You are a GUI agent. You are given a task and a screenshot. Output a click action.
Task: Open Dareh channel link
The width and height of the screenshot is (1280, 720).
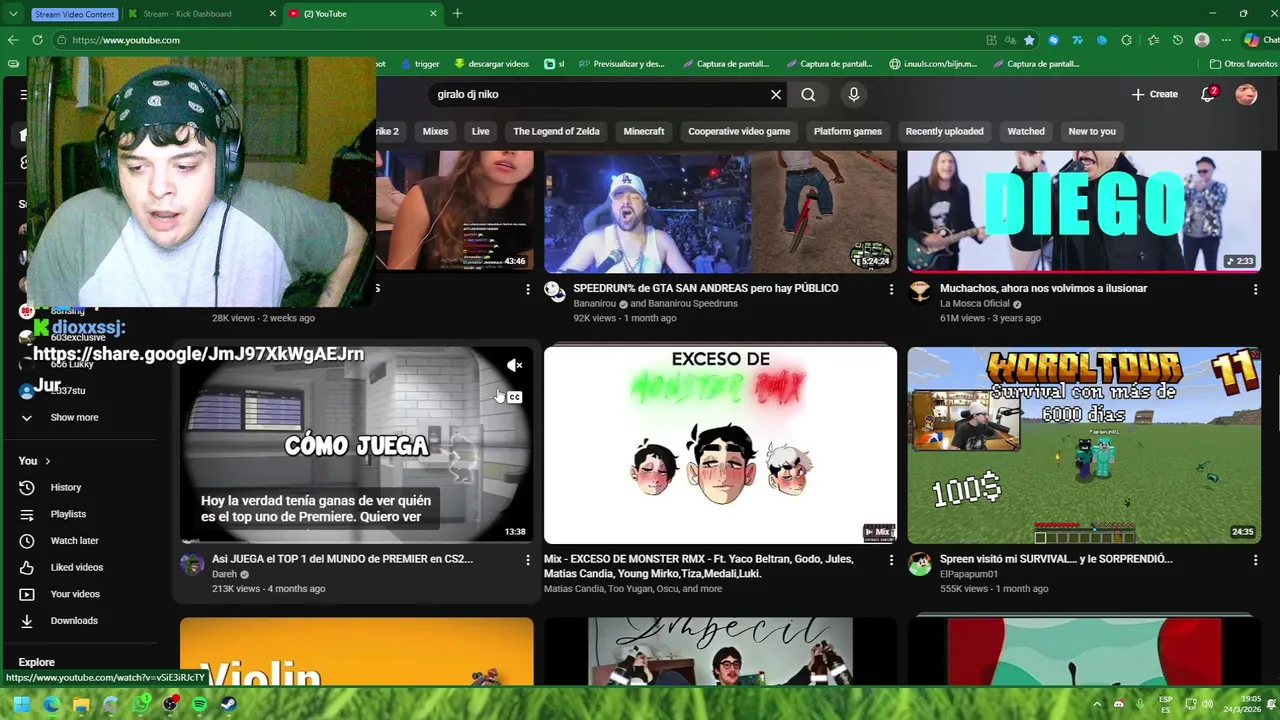pos(224,575)
